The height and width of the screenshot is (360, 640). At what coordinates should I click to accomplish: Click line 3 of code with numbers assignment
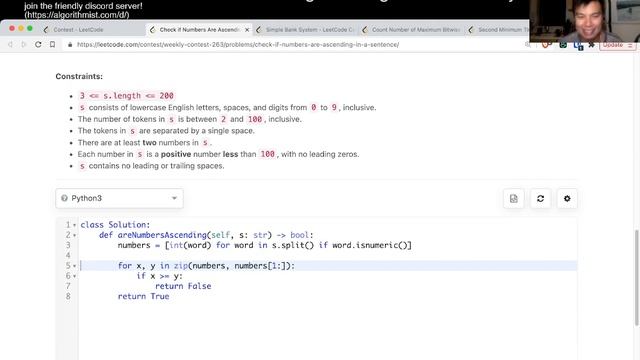click(x=264, y=245)
